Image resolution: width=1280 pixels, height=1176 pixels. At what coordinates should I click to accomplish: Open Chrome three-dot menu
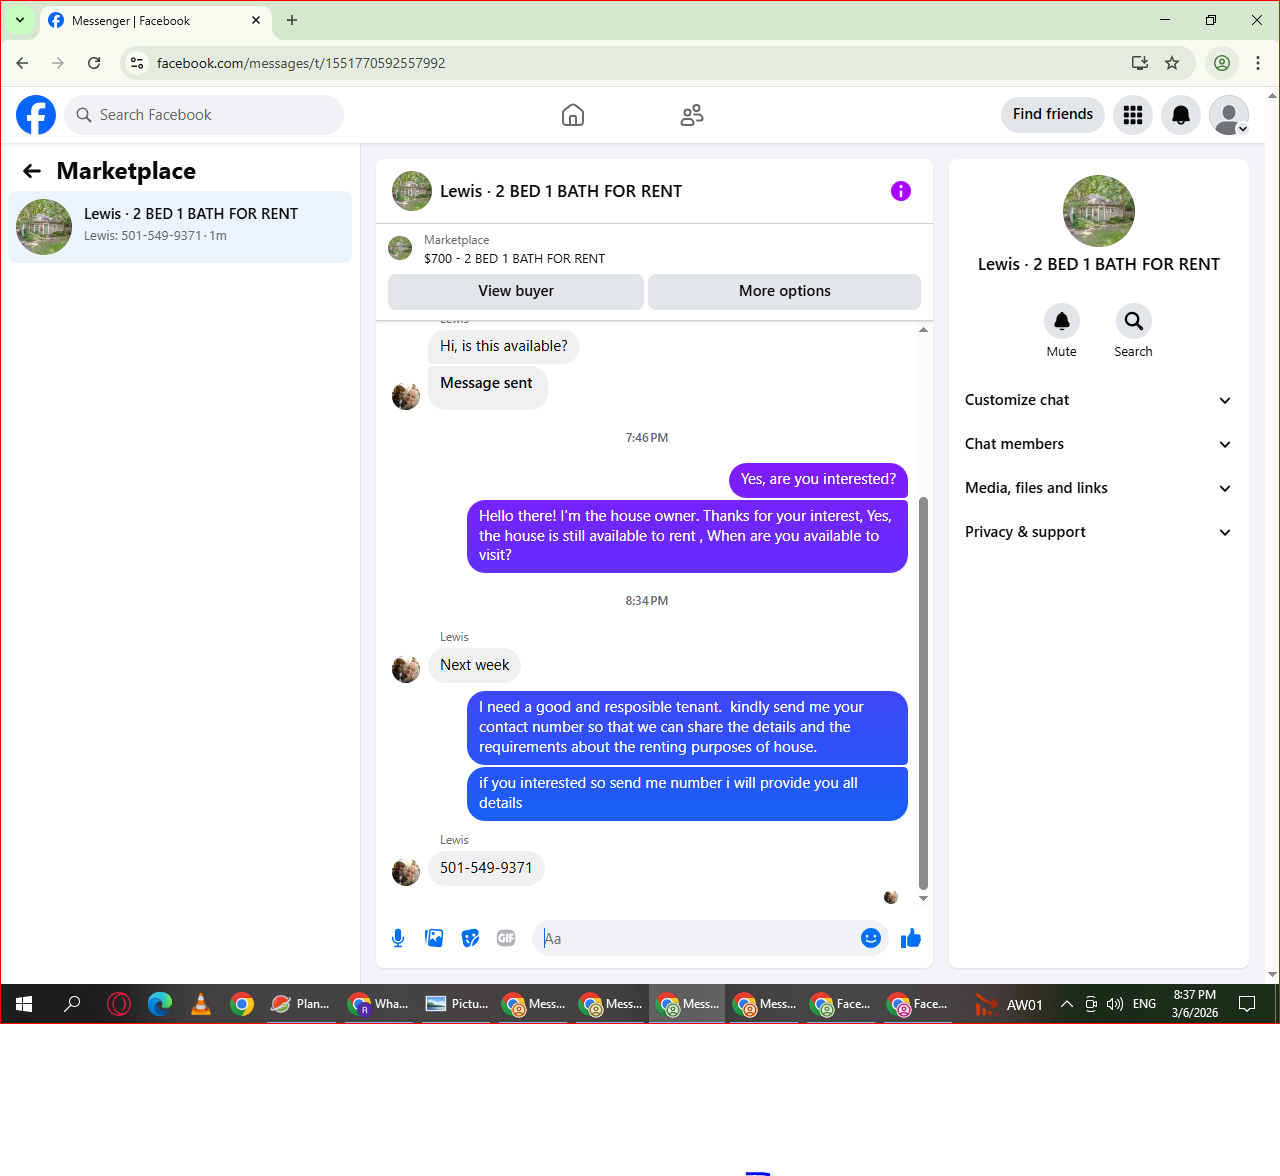tap(1258, 63)
